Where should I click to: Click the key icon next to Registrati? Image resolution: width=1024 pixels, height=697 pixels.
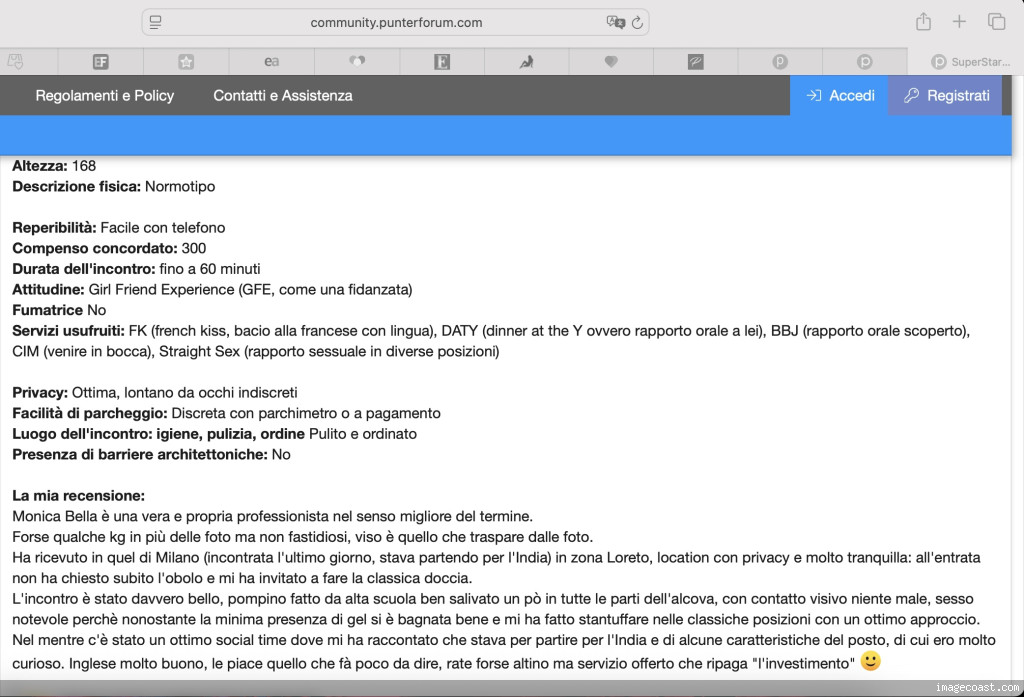pos(911,96)
